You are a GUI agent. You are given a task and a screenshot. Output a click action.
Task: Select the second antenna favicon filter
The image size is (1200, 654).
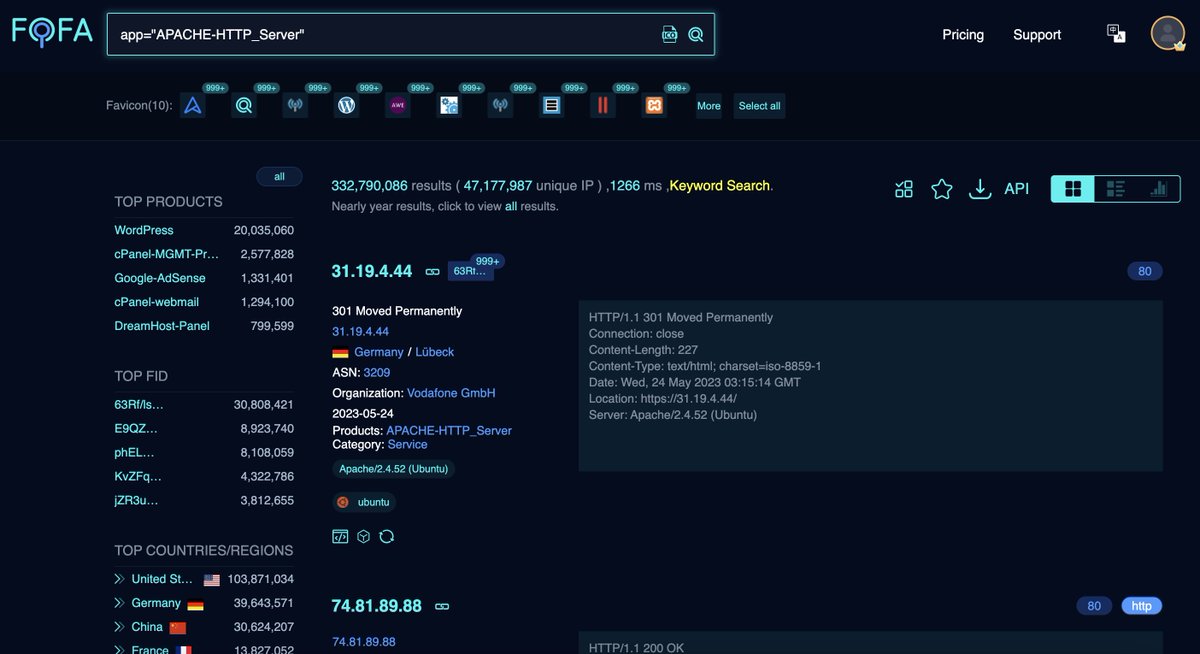point(500,105)
